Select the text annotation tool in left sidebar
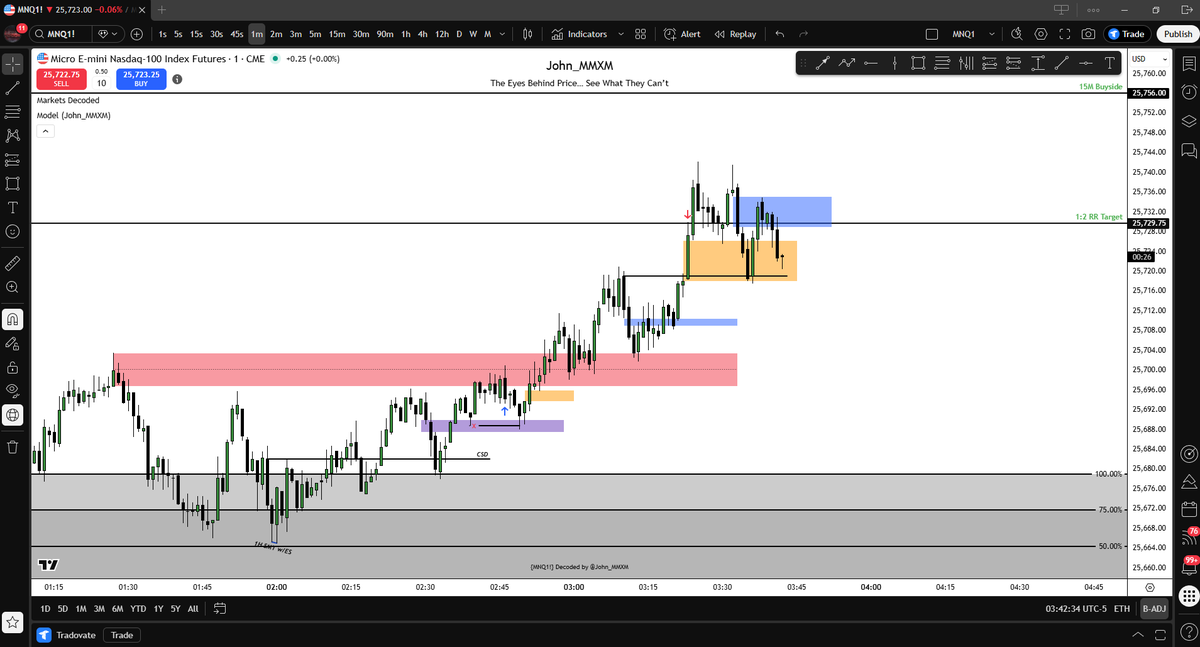 point(13,207)
